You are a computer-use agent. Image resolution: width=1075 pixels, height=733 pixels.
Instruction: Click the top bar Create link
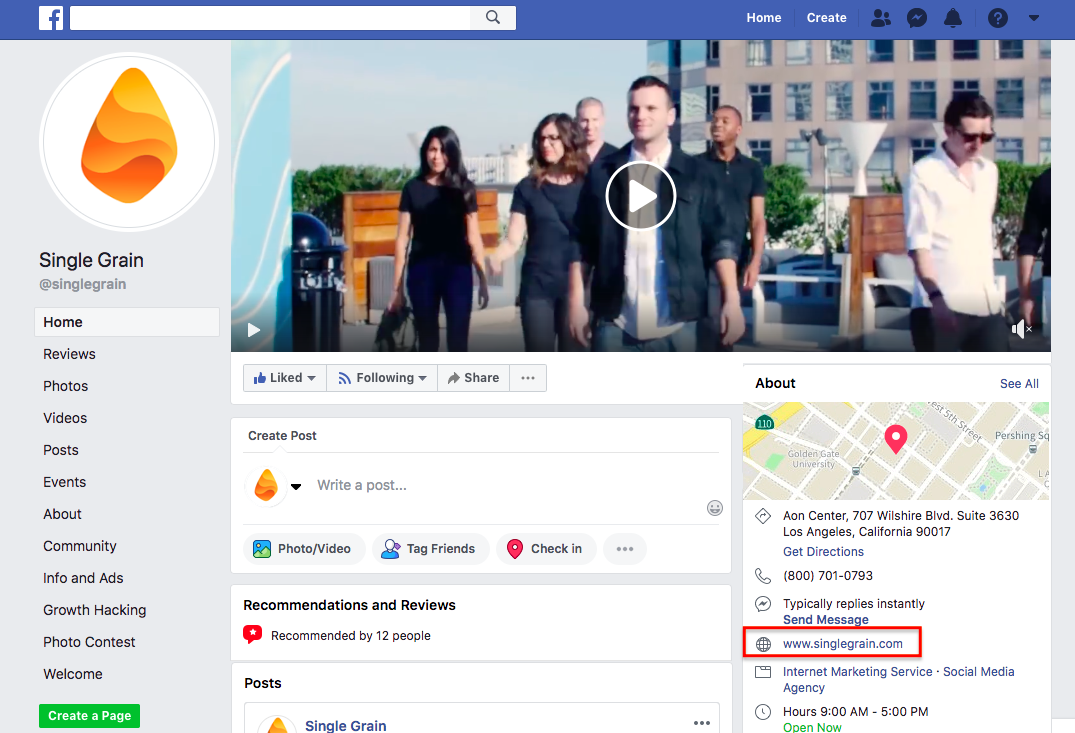pos(826,18)
